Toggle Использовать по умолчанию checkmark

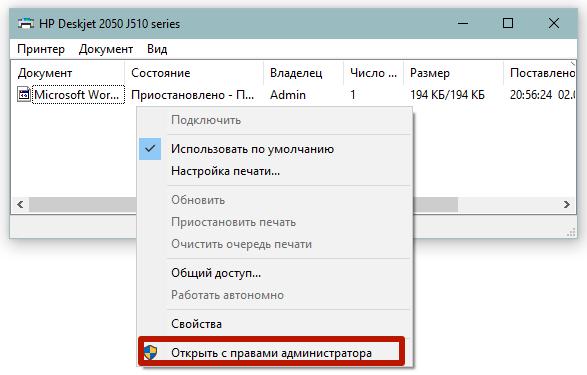[150, 149]
